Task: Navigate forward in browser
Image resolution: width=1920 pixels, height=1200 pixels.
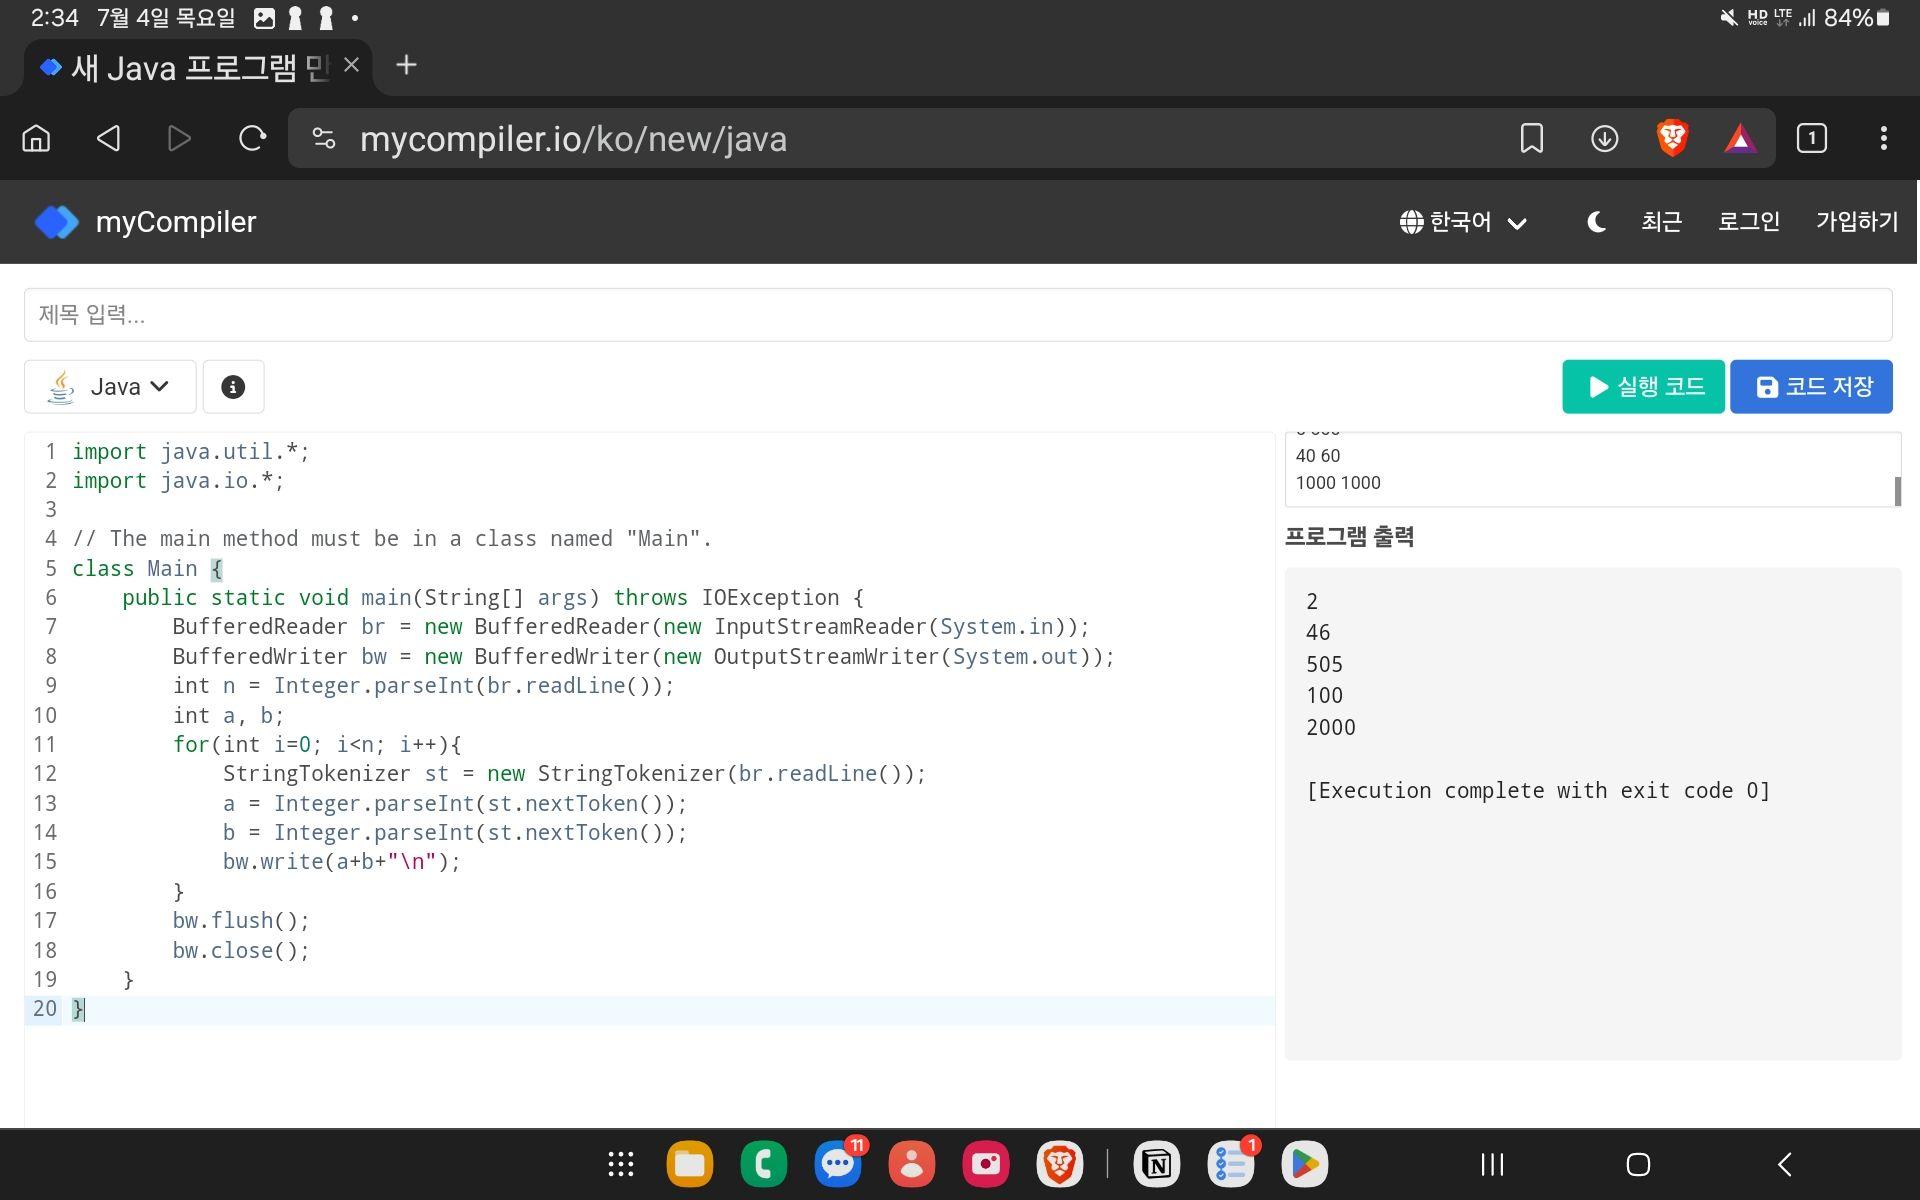Action: [x=179, y=138]
